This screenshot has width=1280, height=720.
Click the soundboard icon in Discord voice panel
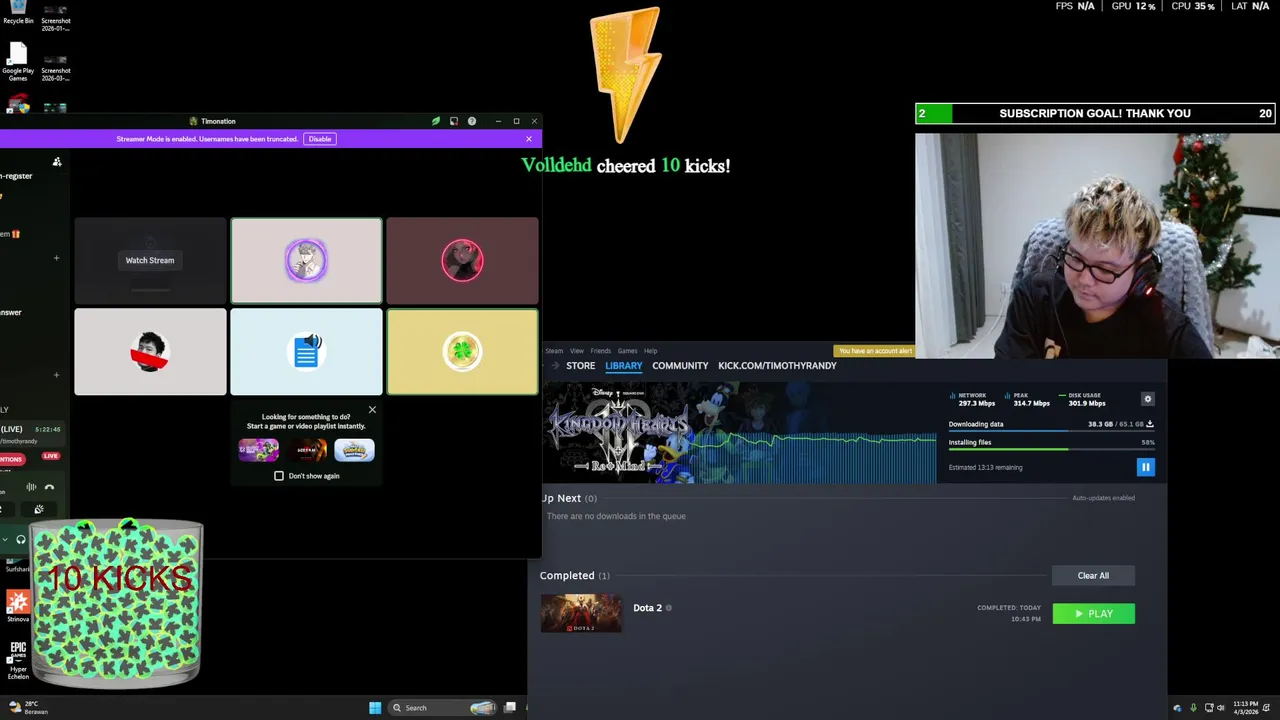click(x=39, y=509)
